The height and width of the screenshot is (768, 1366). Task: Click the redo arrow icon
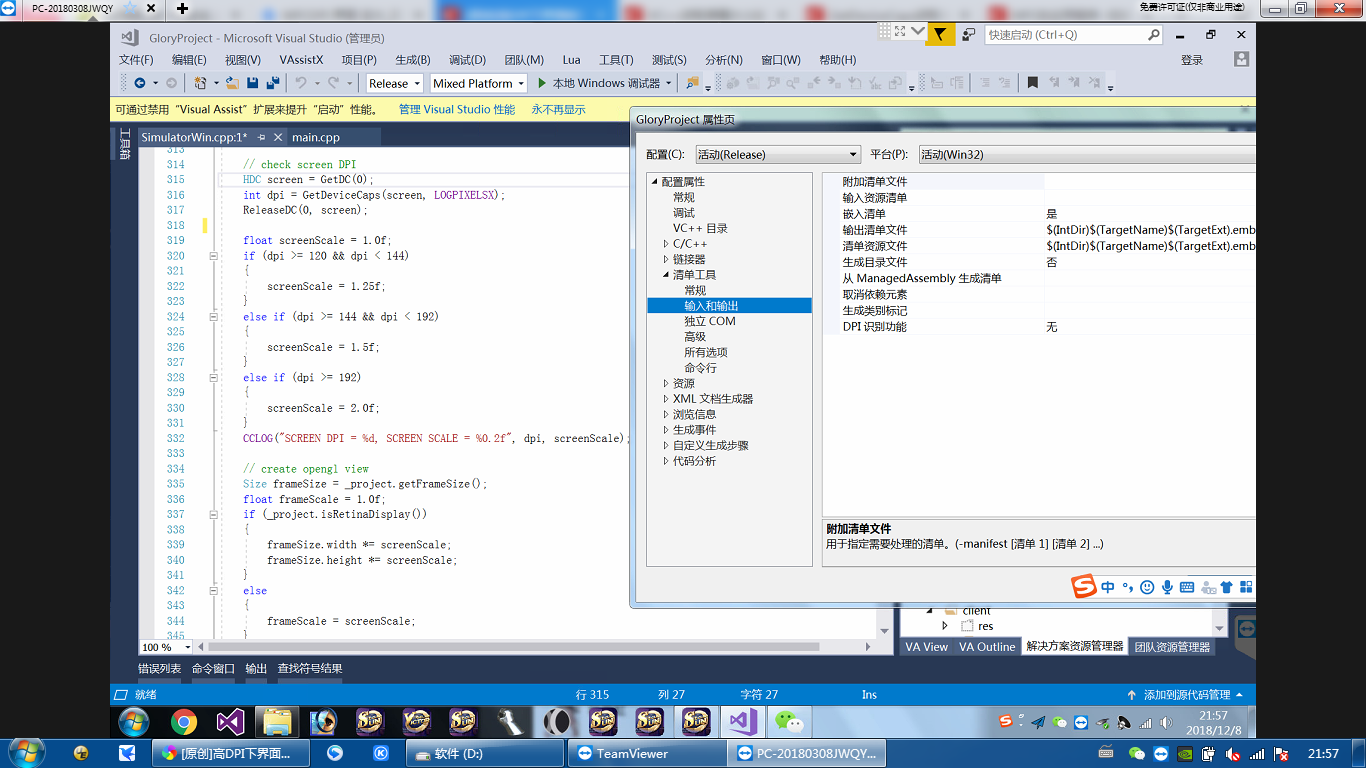pyautogui.click(x=332, y=83)
